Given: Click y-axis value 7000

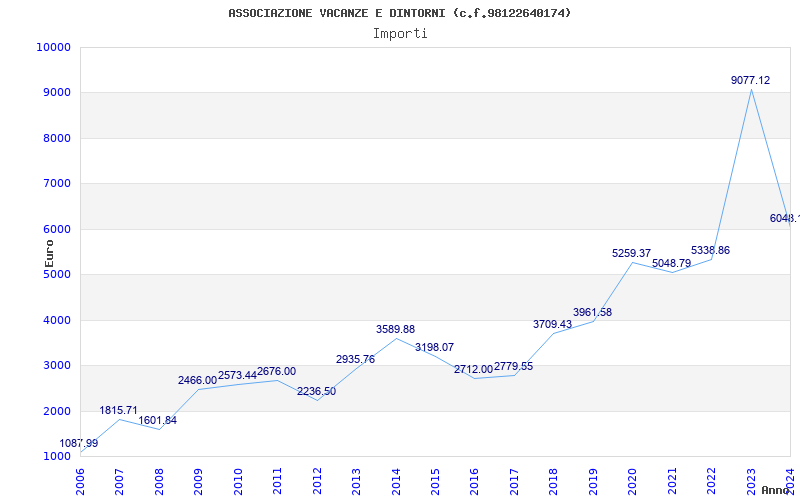Looking at the screenshot, I should (x=57, y=184).
